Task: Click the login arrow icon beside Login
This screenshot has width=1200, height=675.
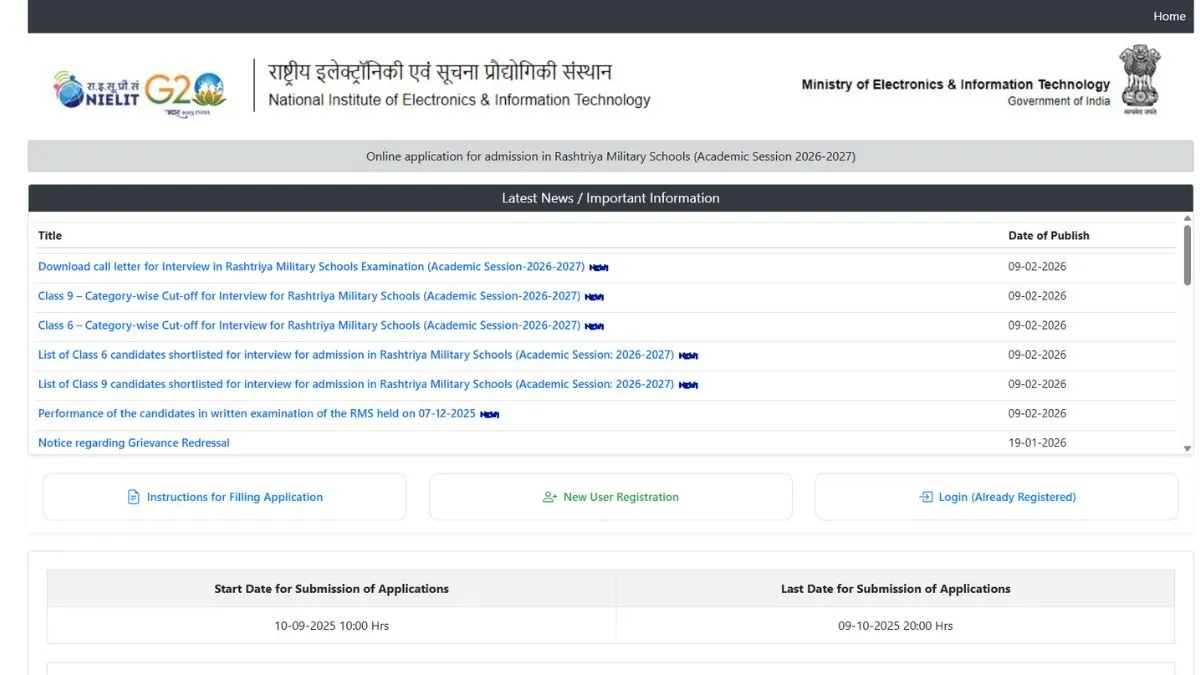Action: 925,497
